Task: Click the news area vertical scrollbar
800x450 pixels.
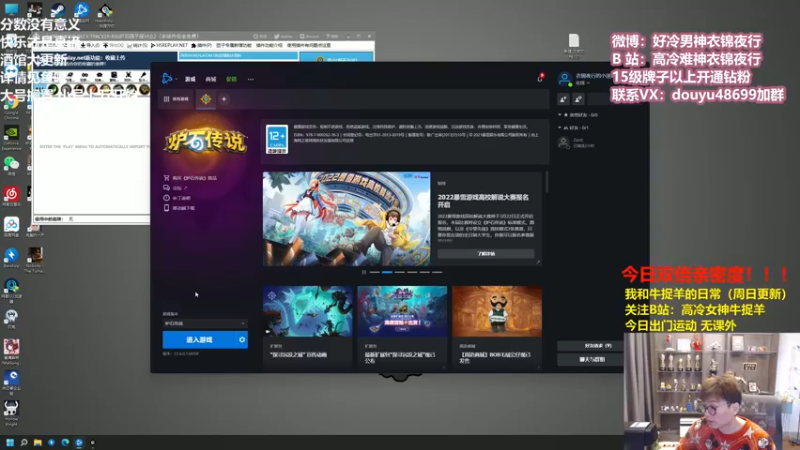Action: point(546,182)
